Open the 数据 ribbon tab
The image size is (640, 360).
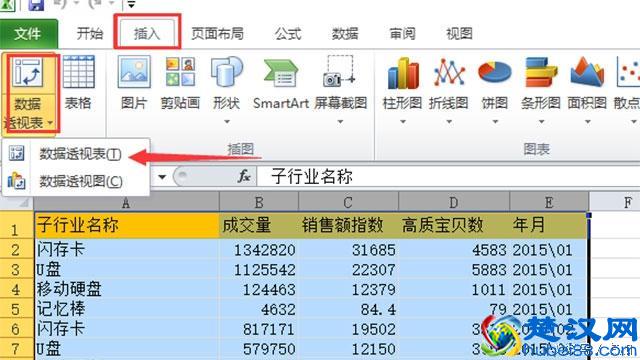345,33
